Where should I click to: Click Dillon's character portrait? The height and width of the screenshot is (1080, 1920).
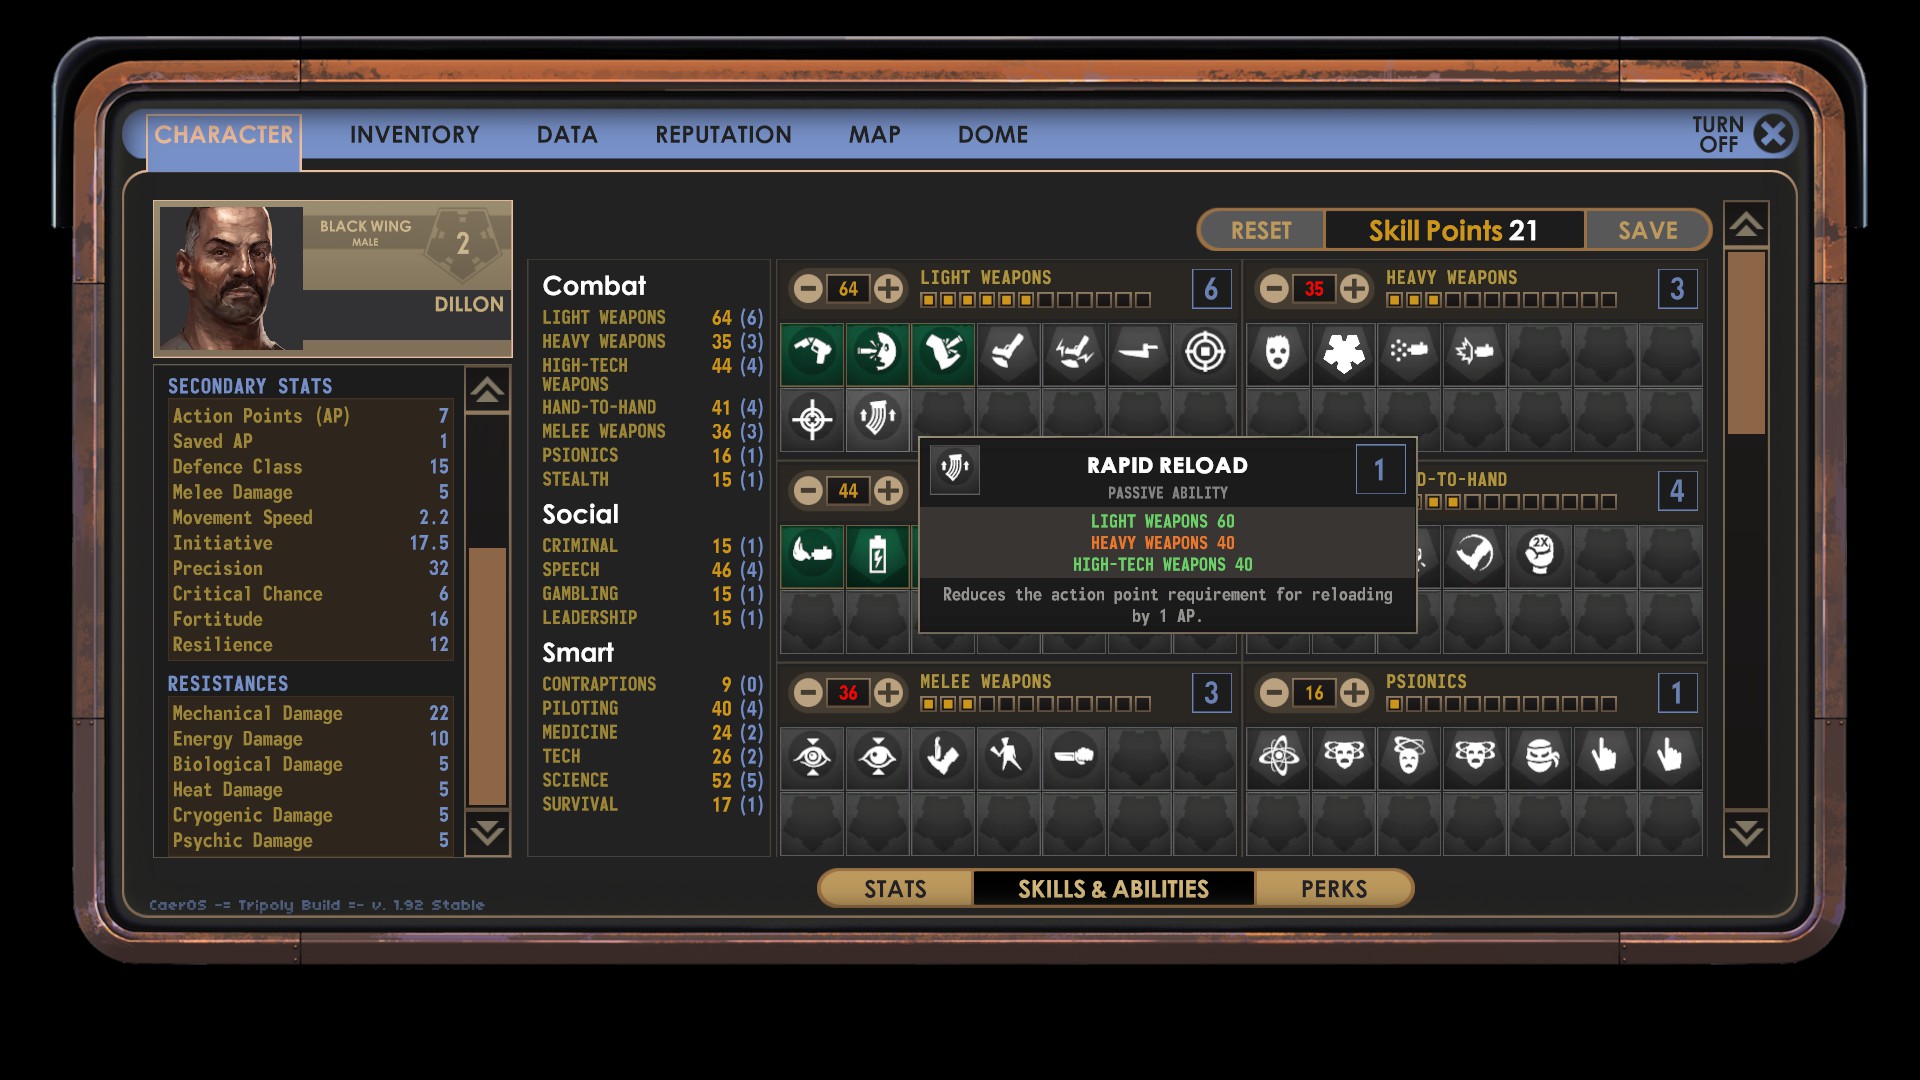coord(231,278)
